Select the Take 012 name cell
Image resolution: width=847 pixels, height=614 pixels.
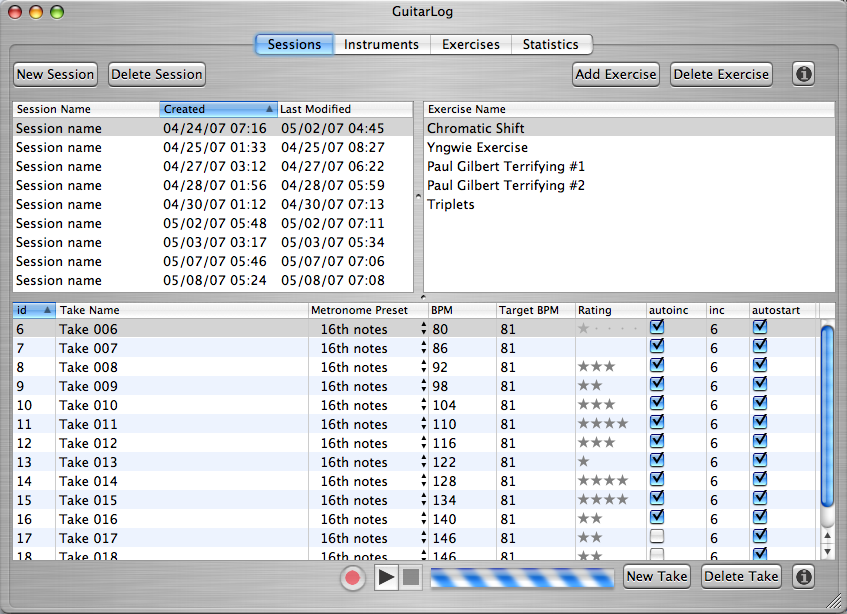[x=182, y=443]
